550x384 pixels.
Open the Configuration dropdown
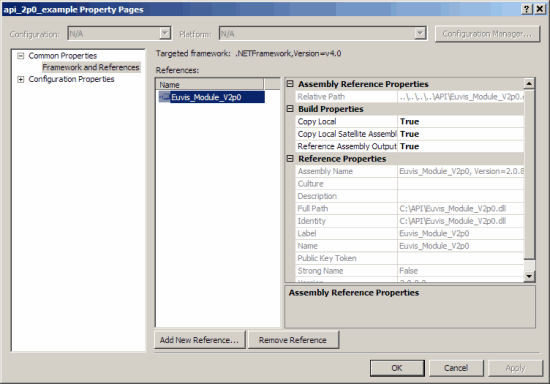(x=165, y=34)
